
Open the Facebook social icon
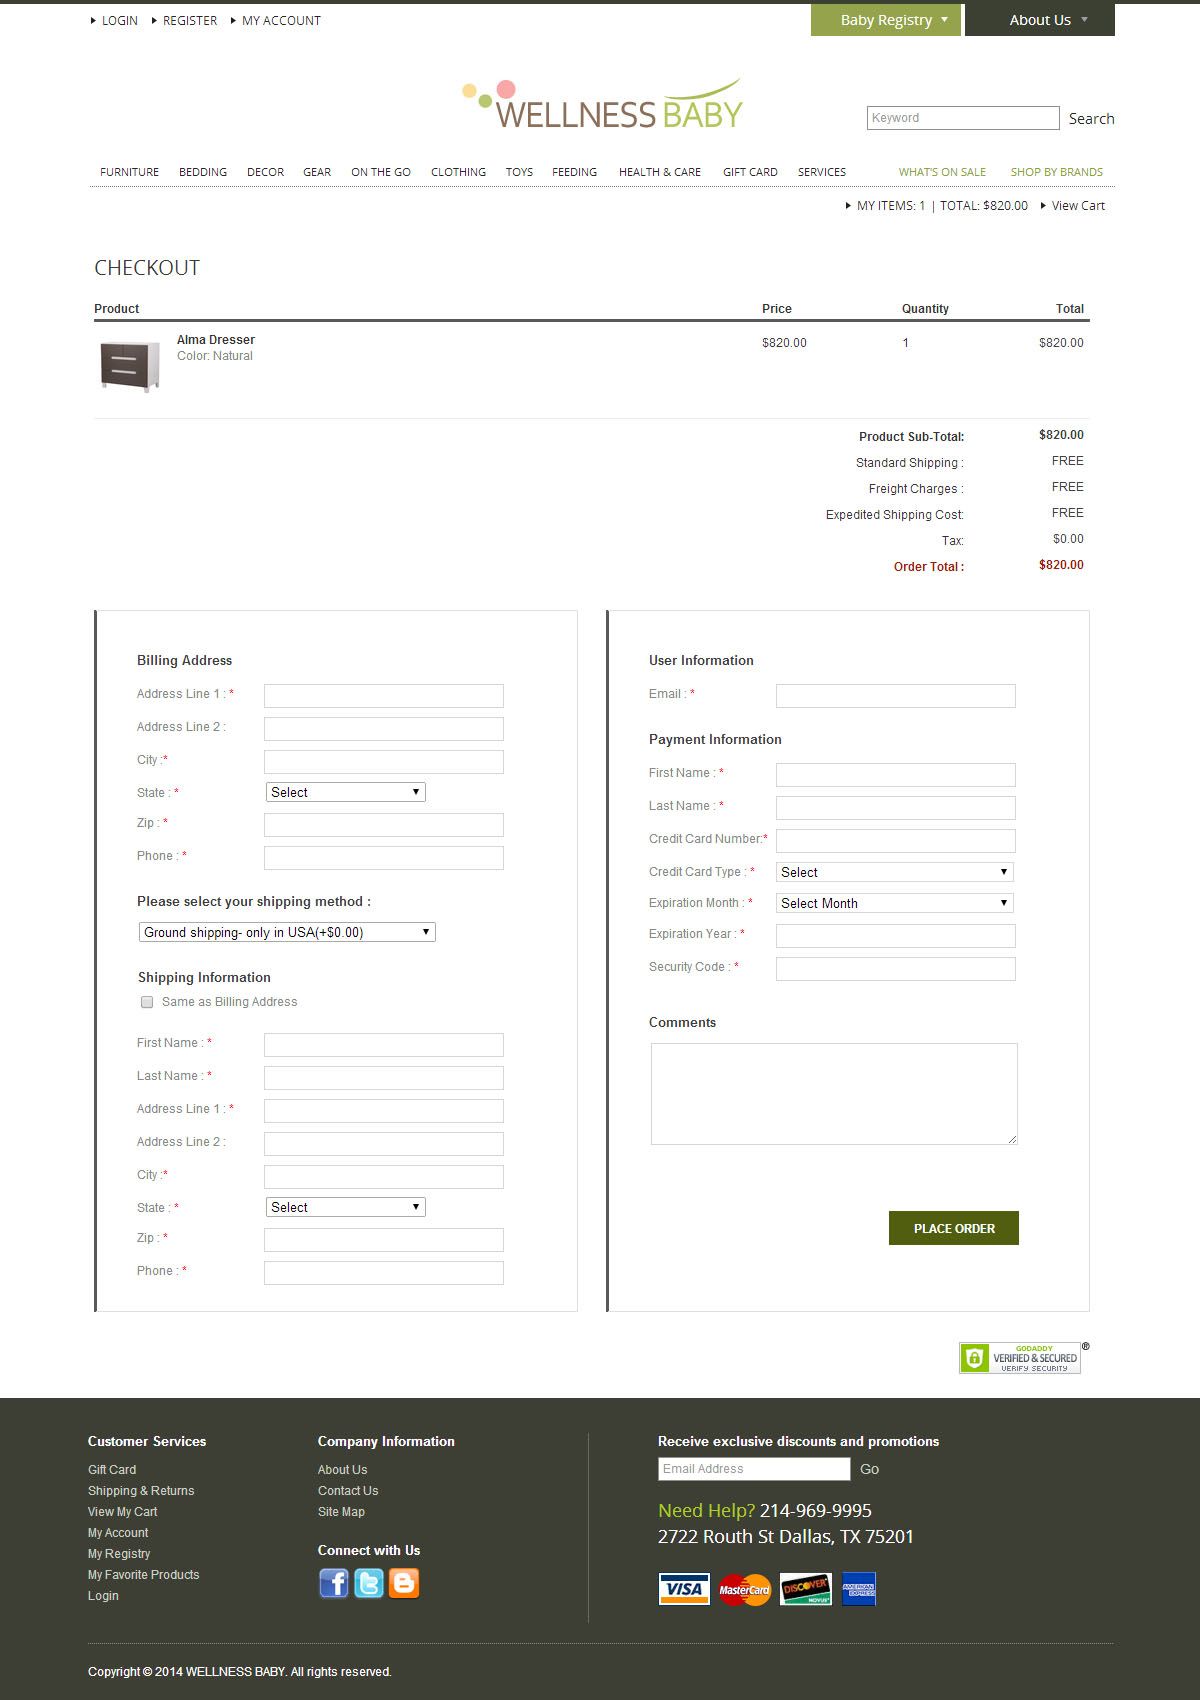pyautogui.click(x=334, y=1583)
